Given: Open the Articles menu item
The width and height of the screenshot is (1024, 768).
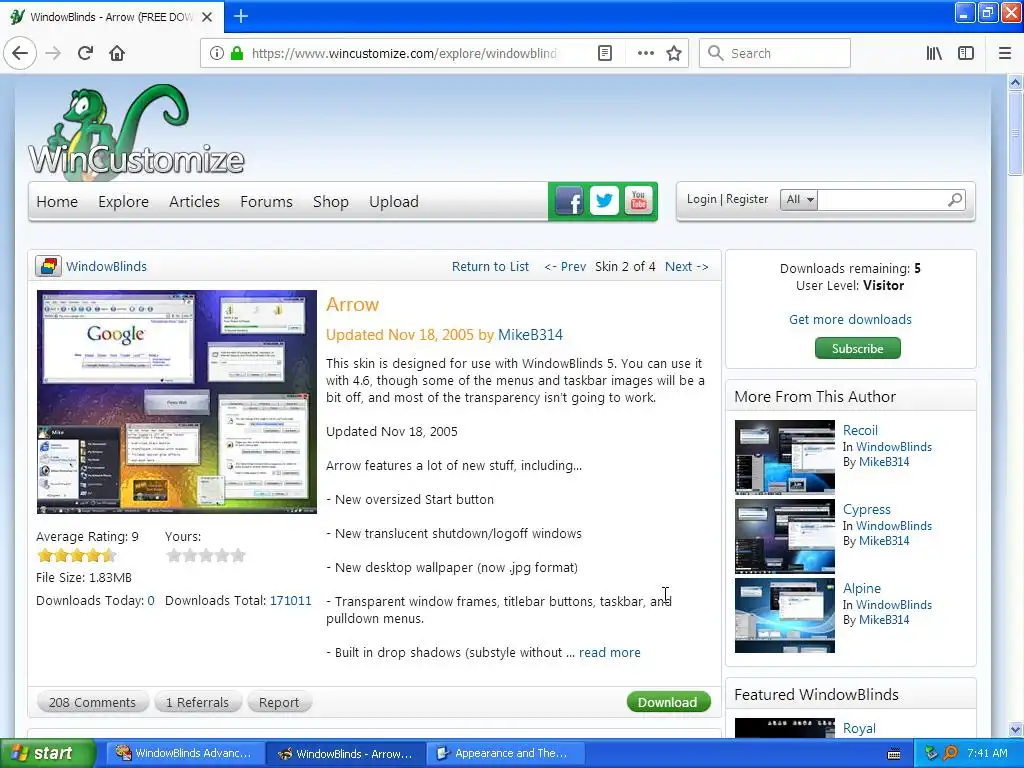Looking at the screenshot, I should [194, 202].
